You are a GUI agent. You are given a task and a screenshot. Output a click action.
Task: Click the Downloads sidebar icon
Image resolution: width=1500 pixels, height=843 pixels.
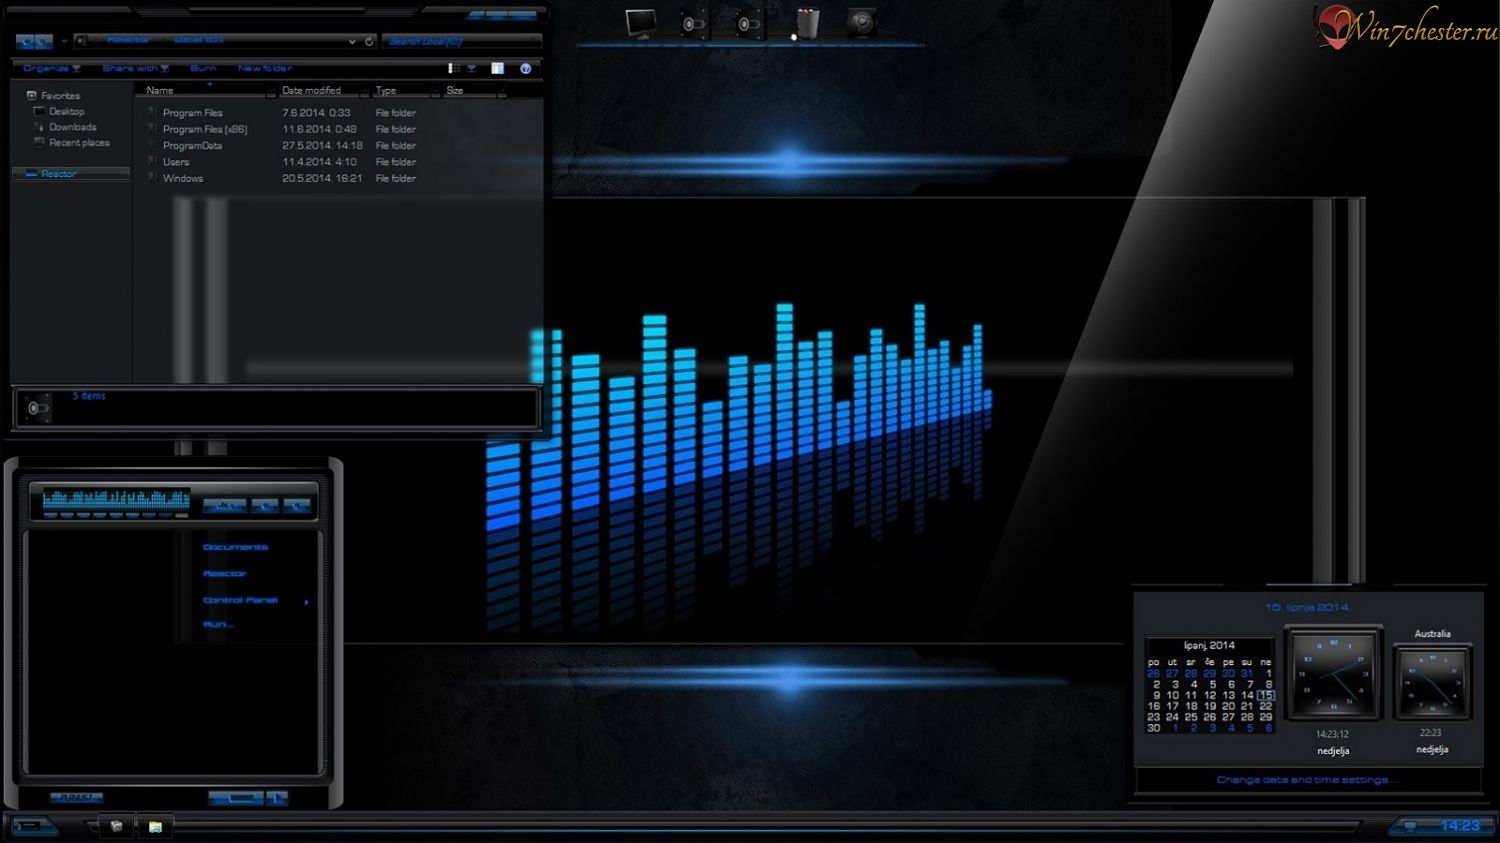coord(40,127)
